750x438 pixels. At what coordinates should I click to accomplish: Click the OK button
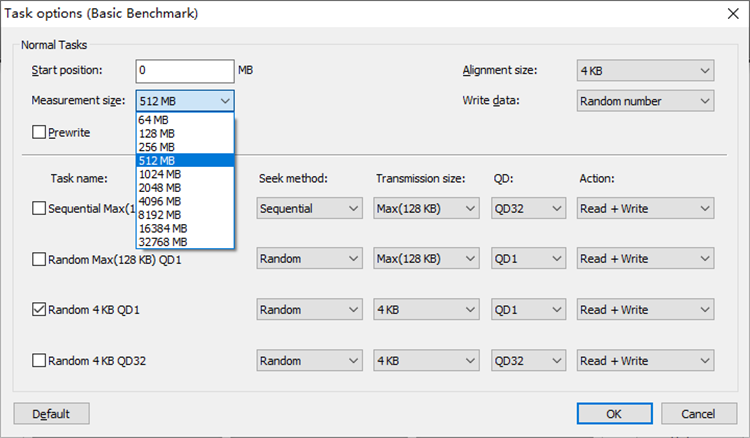614,414
